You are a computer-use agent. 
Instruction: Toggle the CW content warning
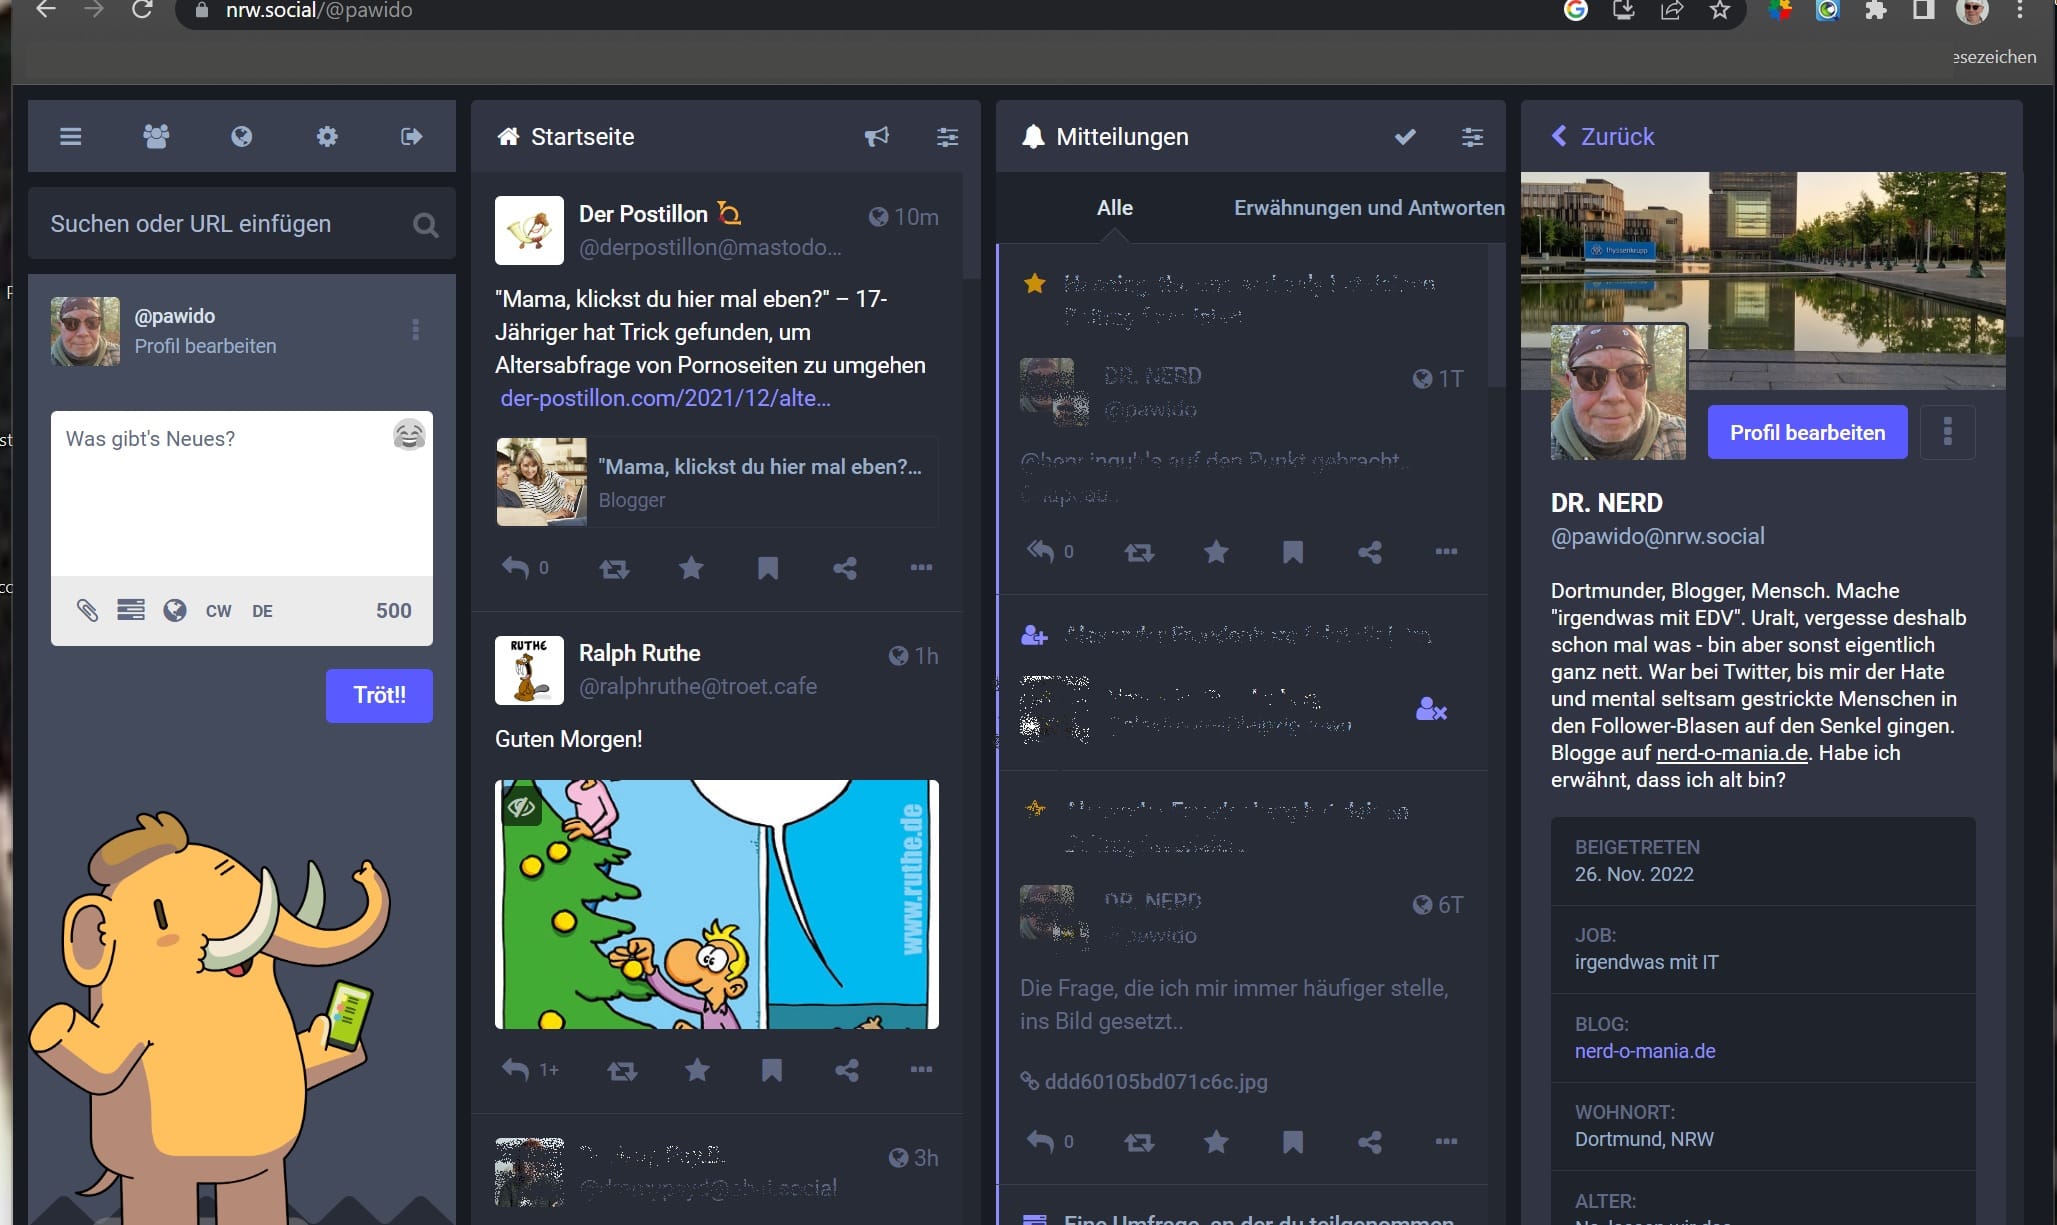218,611
